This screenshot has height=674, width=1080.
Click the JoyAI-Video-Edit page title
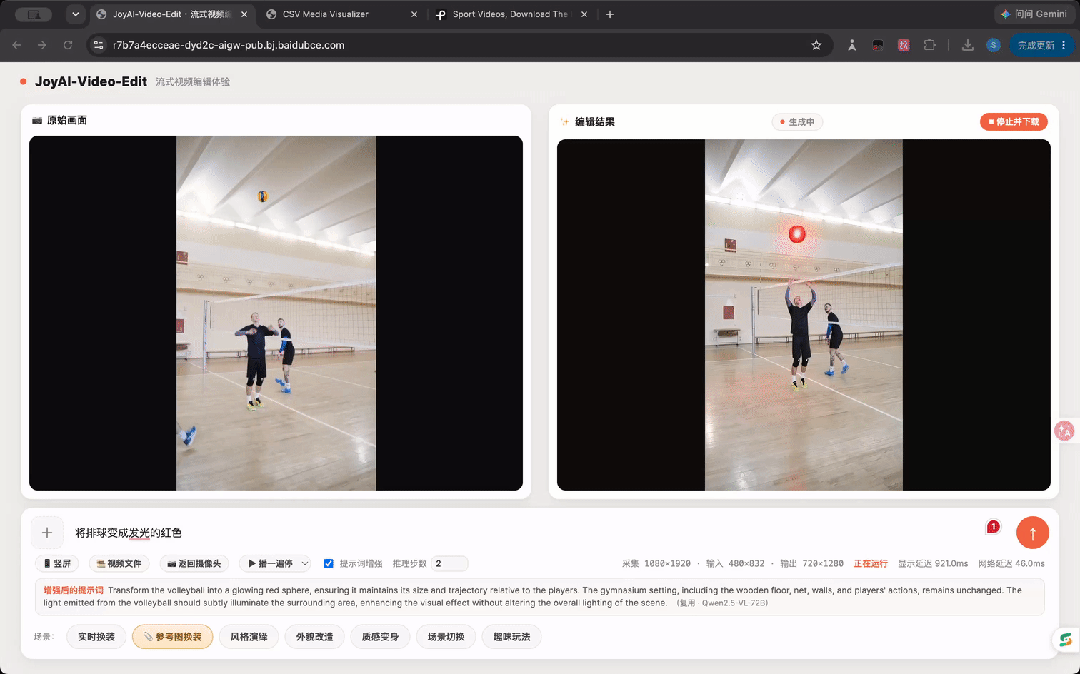click(x=91, y=81)
